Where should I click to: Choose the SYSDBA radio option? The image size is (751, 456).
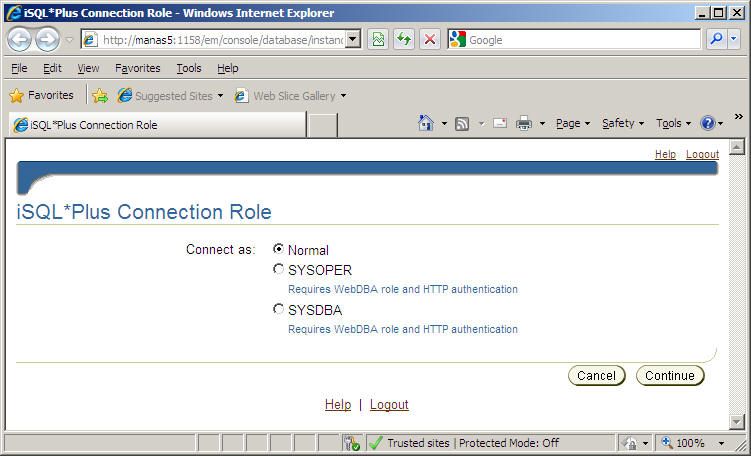pos(278,309)
